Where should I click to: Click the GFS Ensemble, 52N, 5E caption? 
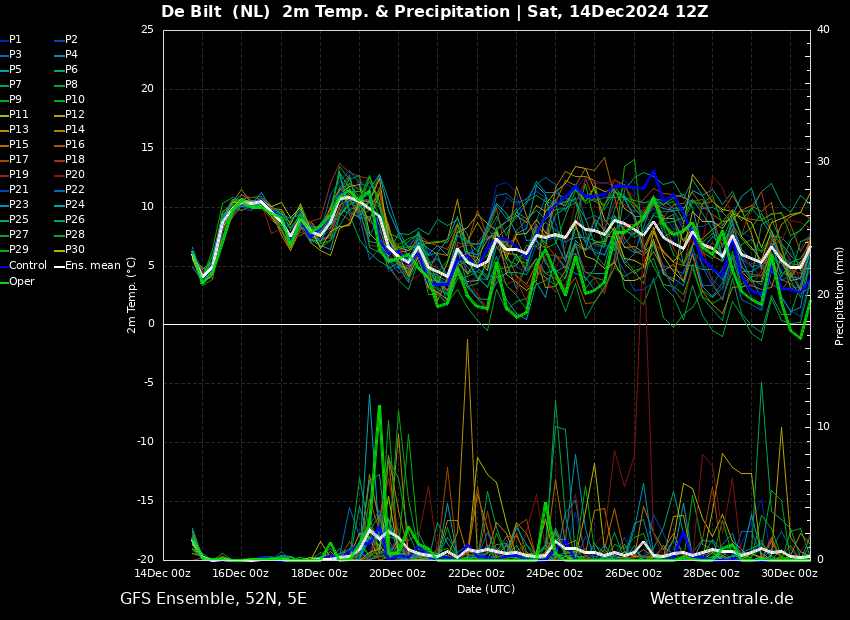213,599
